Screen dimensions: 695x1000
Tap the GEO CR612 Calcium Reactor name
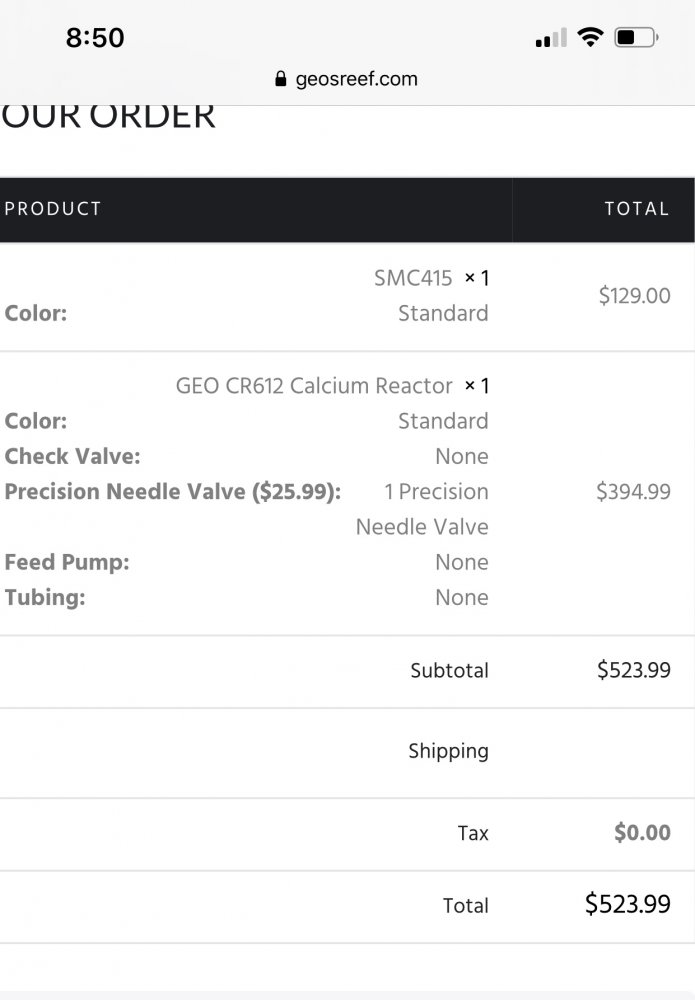tap(314, 385)
